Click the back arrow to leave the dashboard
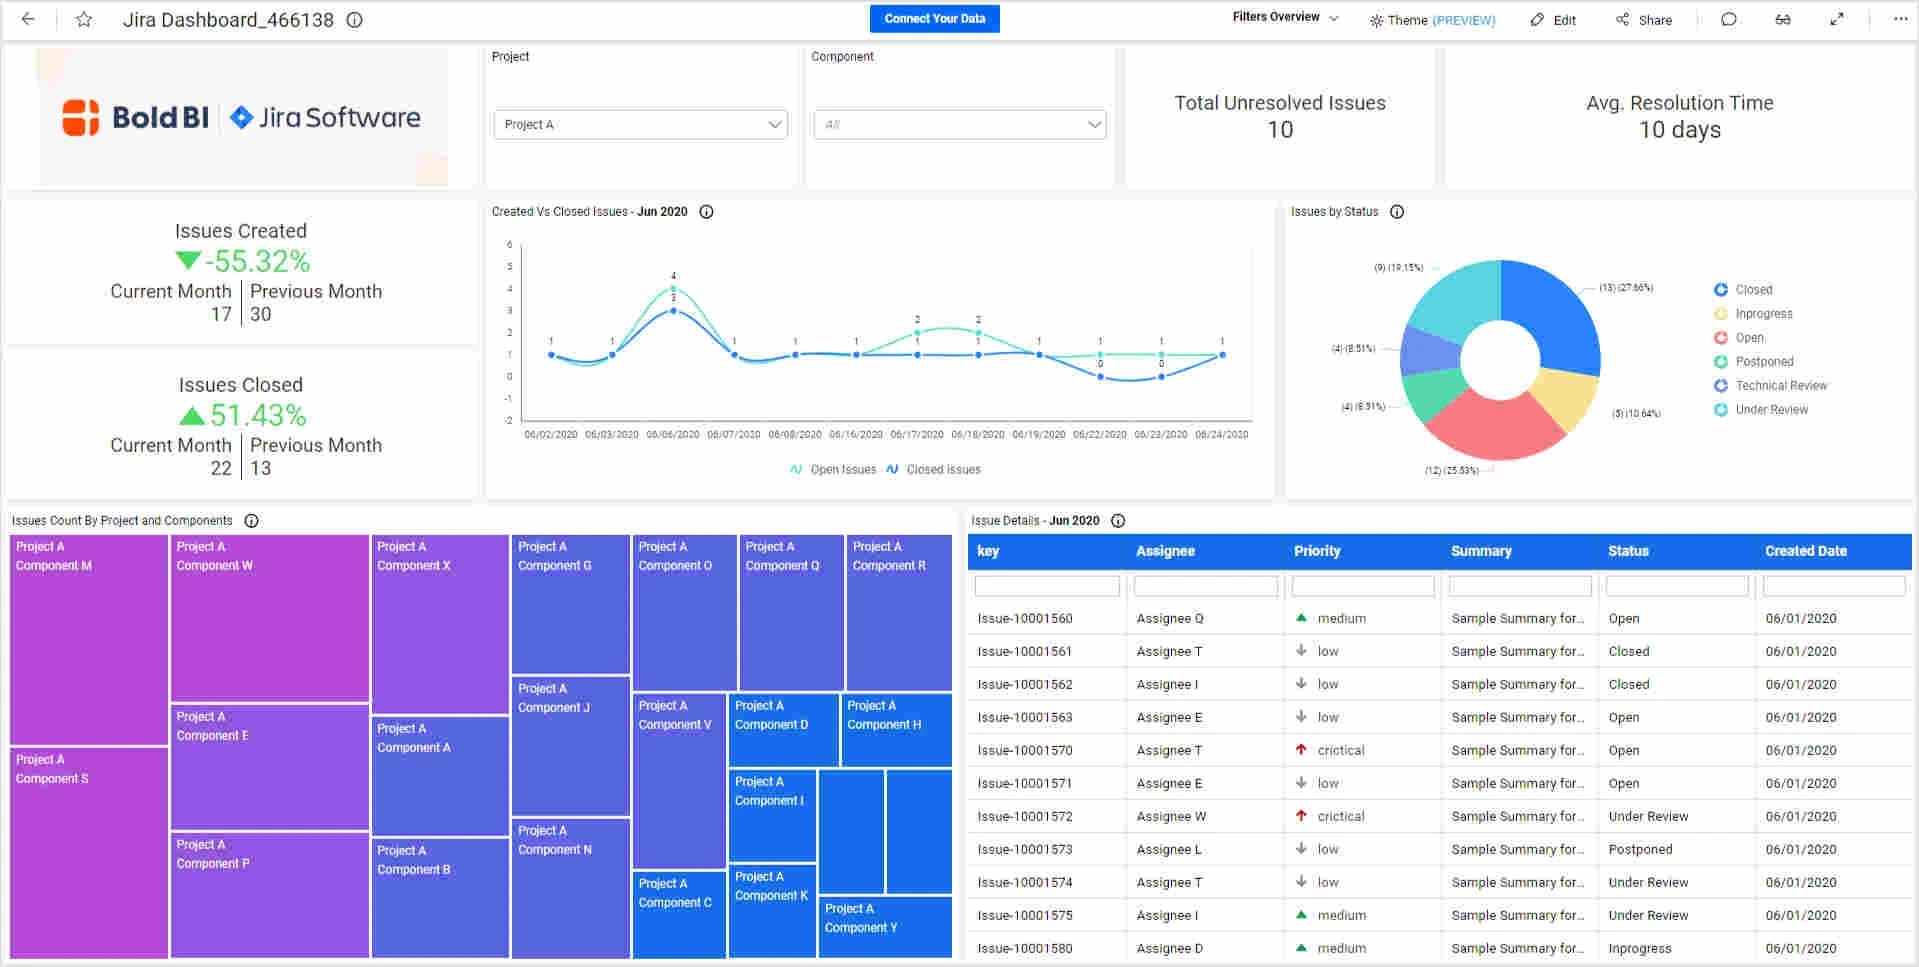 coord(27,19)
